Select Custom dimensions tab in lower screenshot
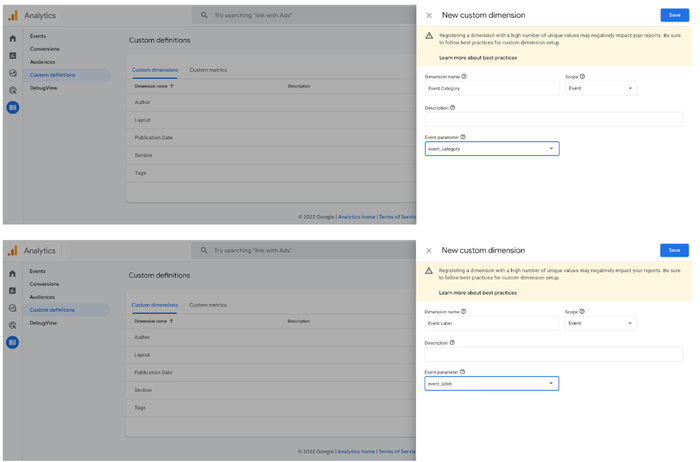 [154, 305]
